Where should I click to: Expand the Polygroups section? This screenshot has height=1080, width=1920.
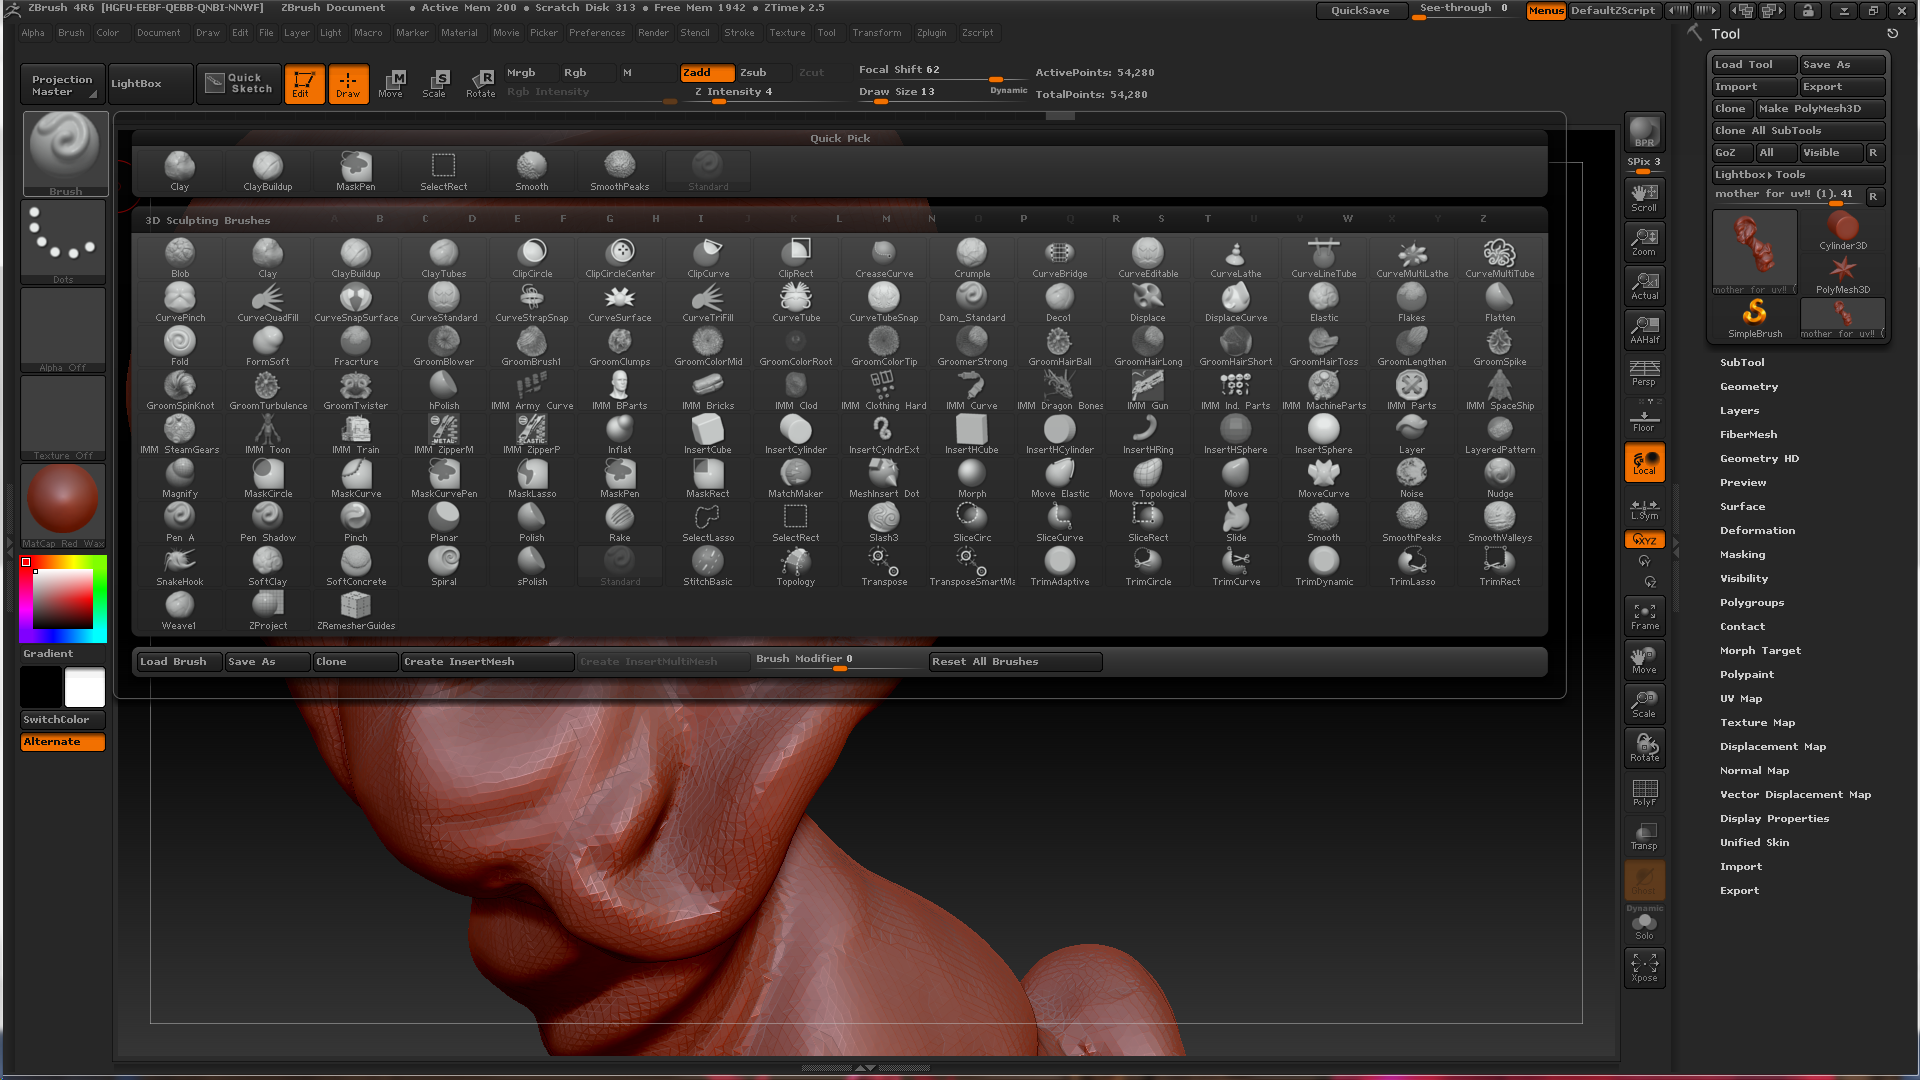click(x=1752, y=603)
